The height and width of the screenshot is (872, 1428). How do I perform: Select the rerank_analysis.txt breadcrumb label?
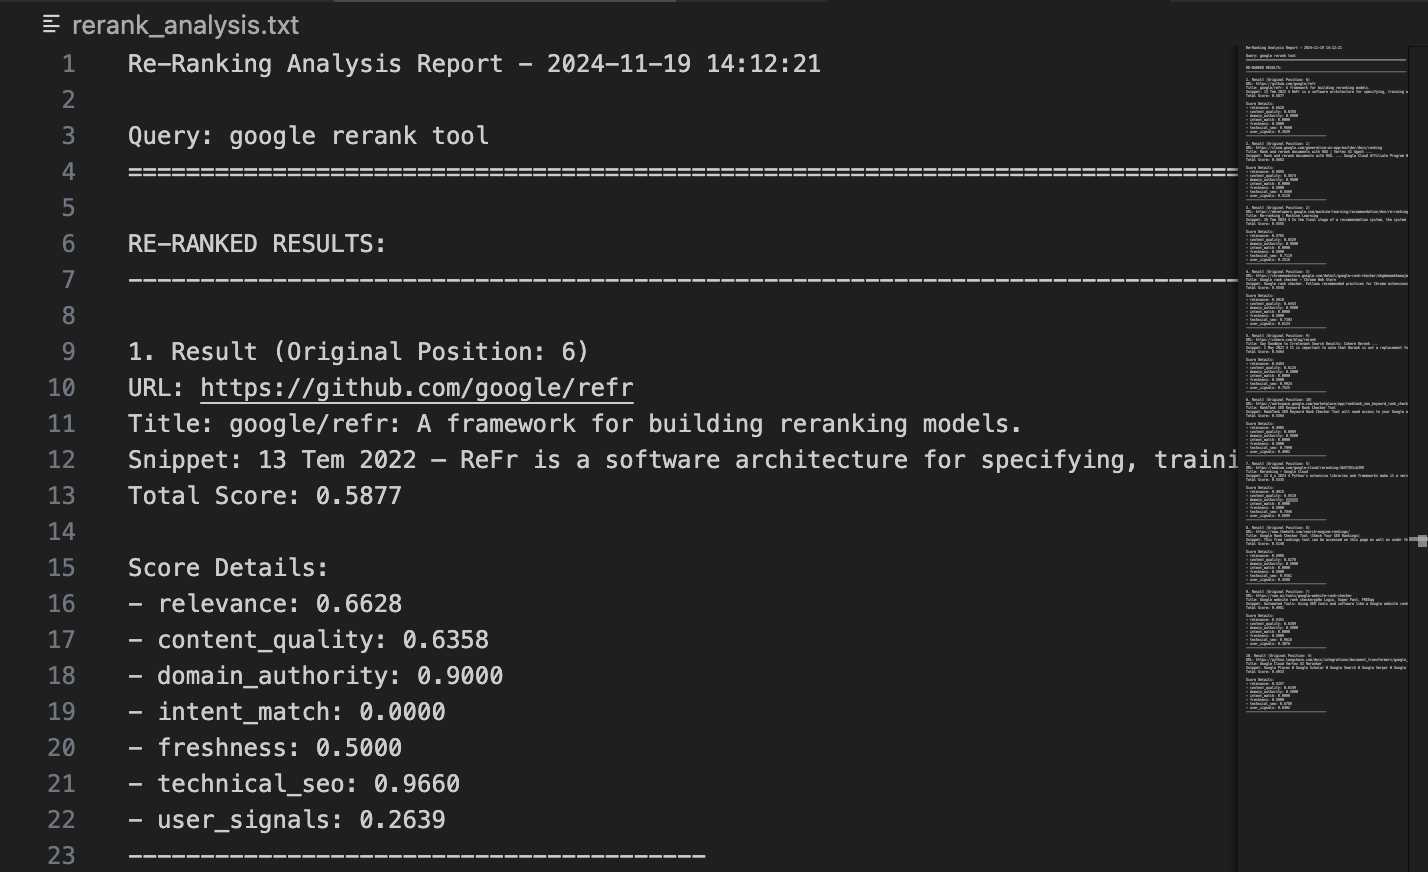(185, 25)
